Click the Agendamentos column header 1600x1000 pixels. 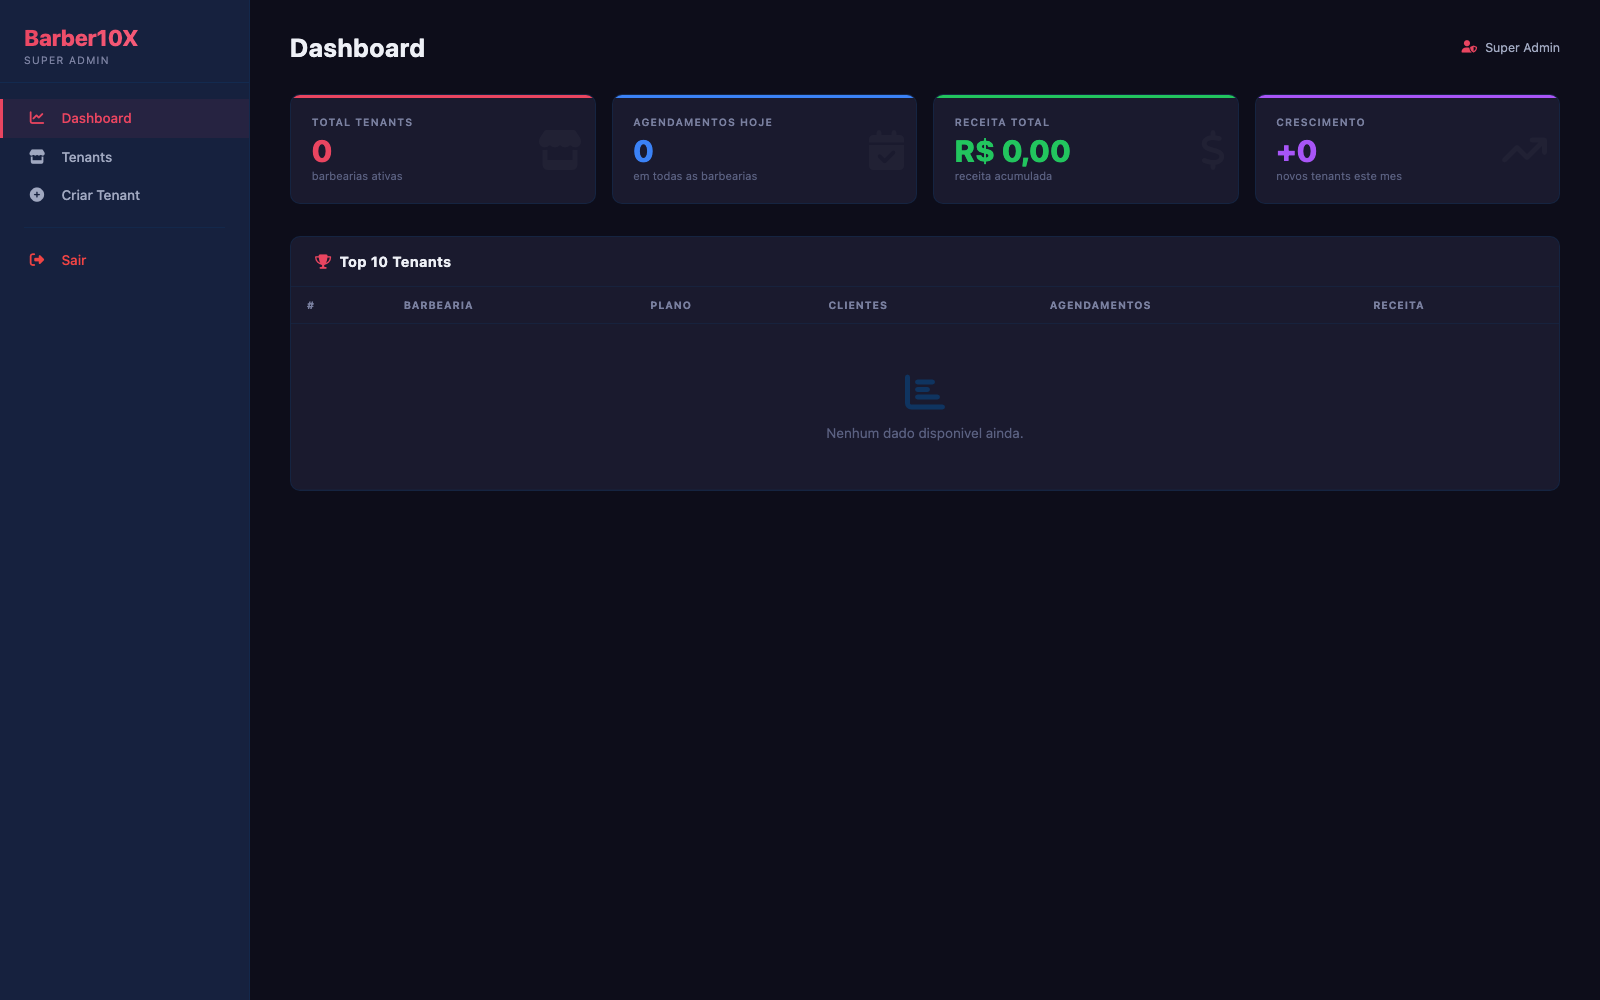pos(1100,305)
